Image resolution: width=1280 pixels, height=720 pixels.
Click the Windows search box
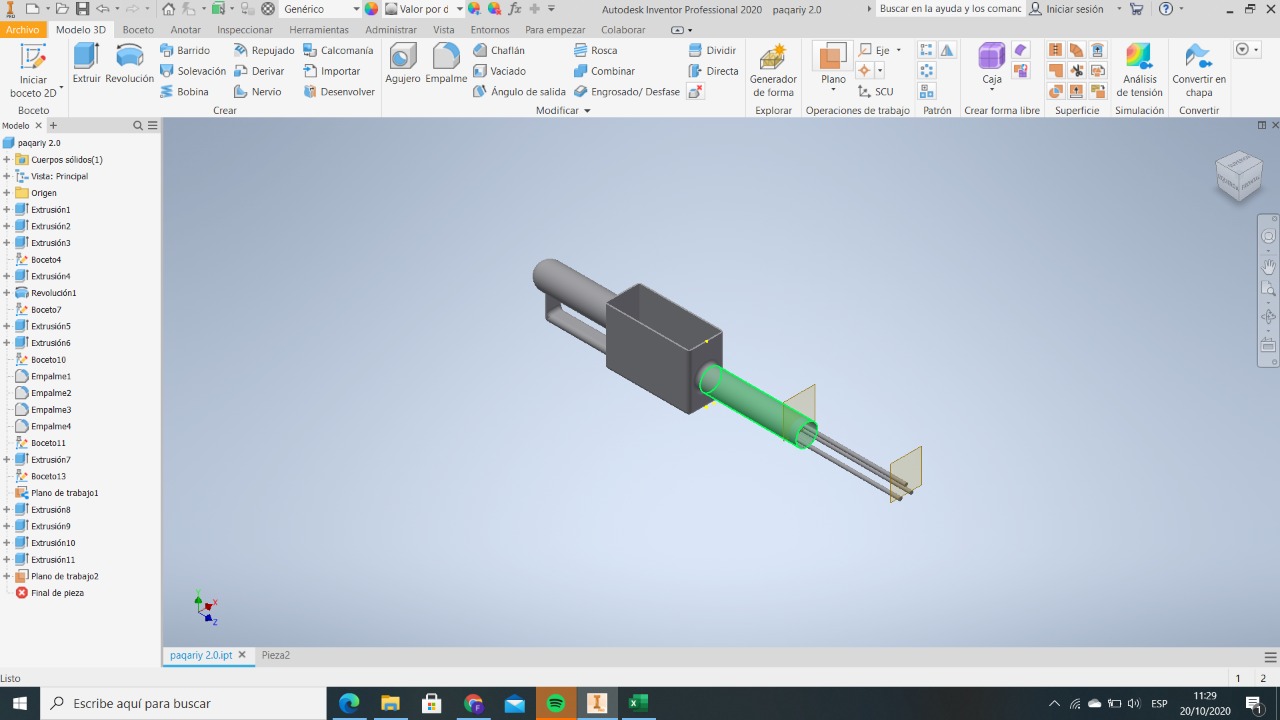tap(183, 704)
